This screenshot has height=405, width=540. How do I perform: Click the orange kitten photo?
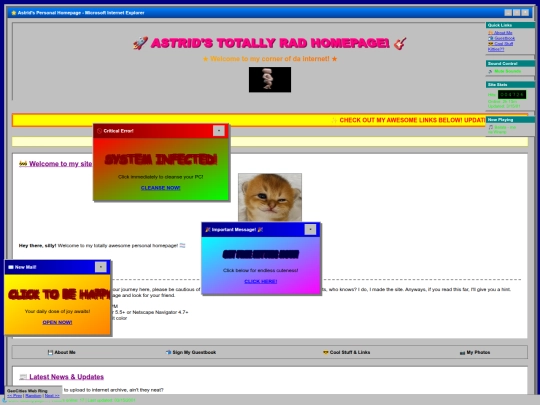270,197
